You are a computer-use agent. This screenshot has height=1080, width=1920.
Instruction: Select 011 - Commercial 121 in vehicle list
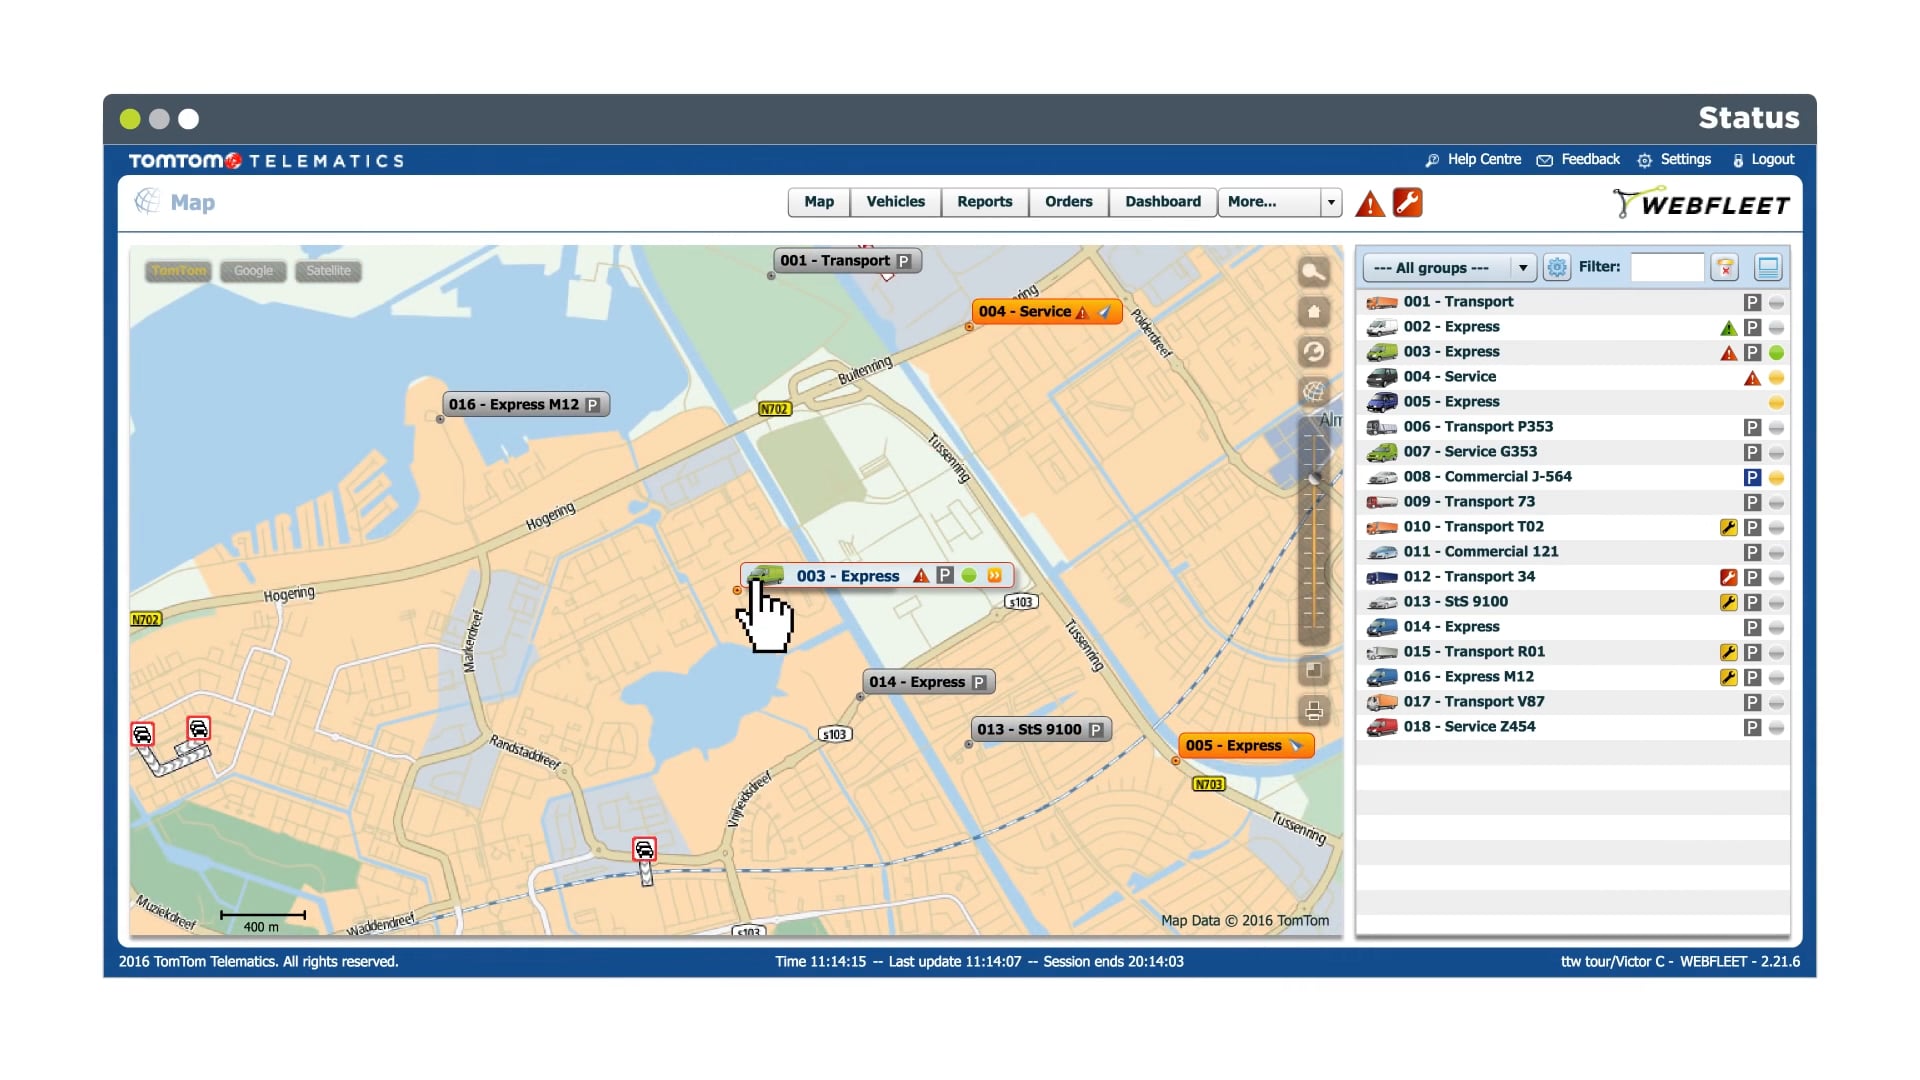pos(1574,552)
